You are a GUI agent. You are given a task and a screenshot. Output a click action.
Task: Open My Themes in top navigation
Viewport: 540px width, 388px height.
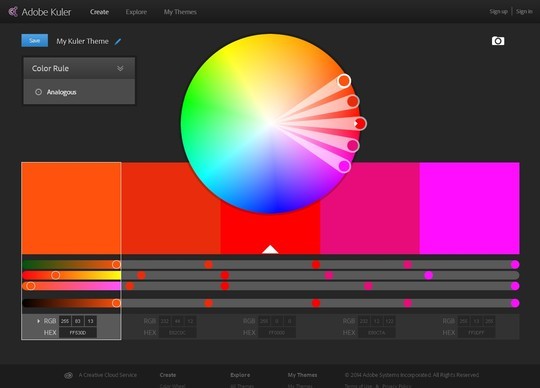click(x=180, y=12)
